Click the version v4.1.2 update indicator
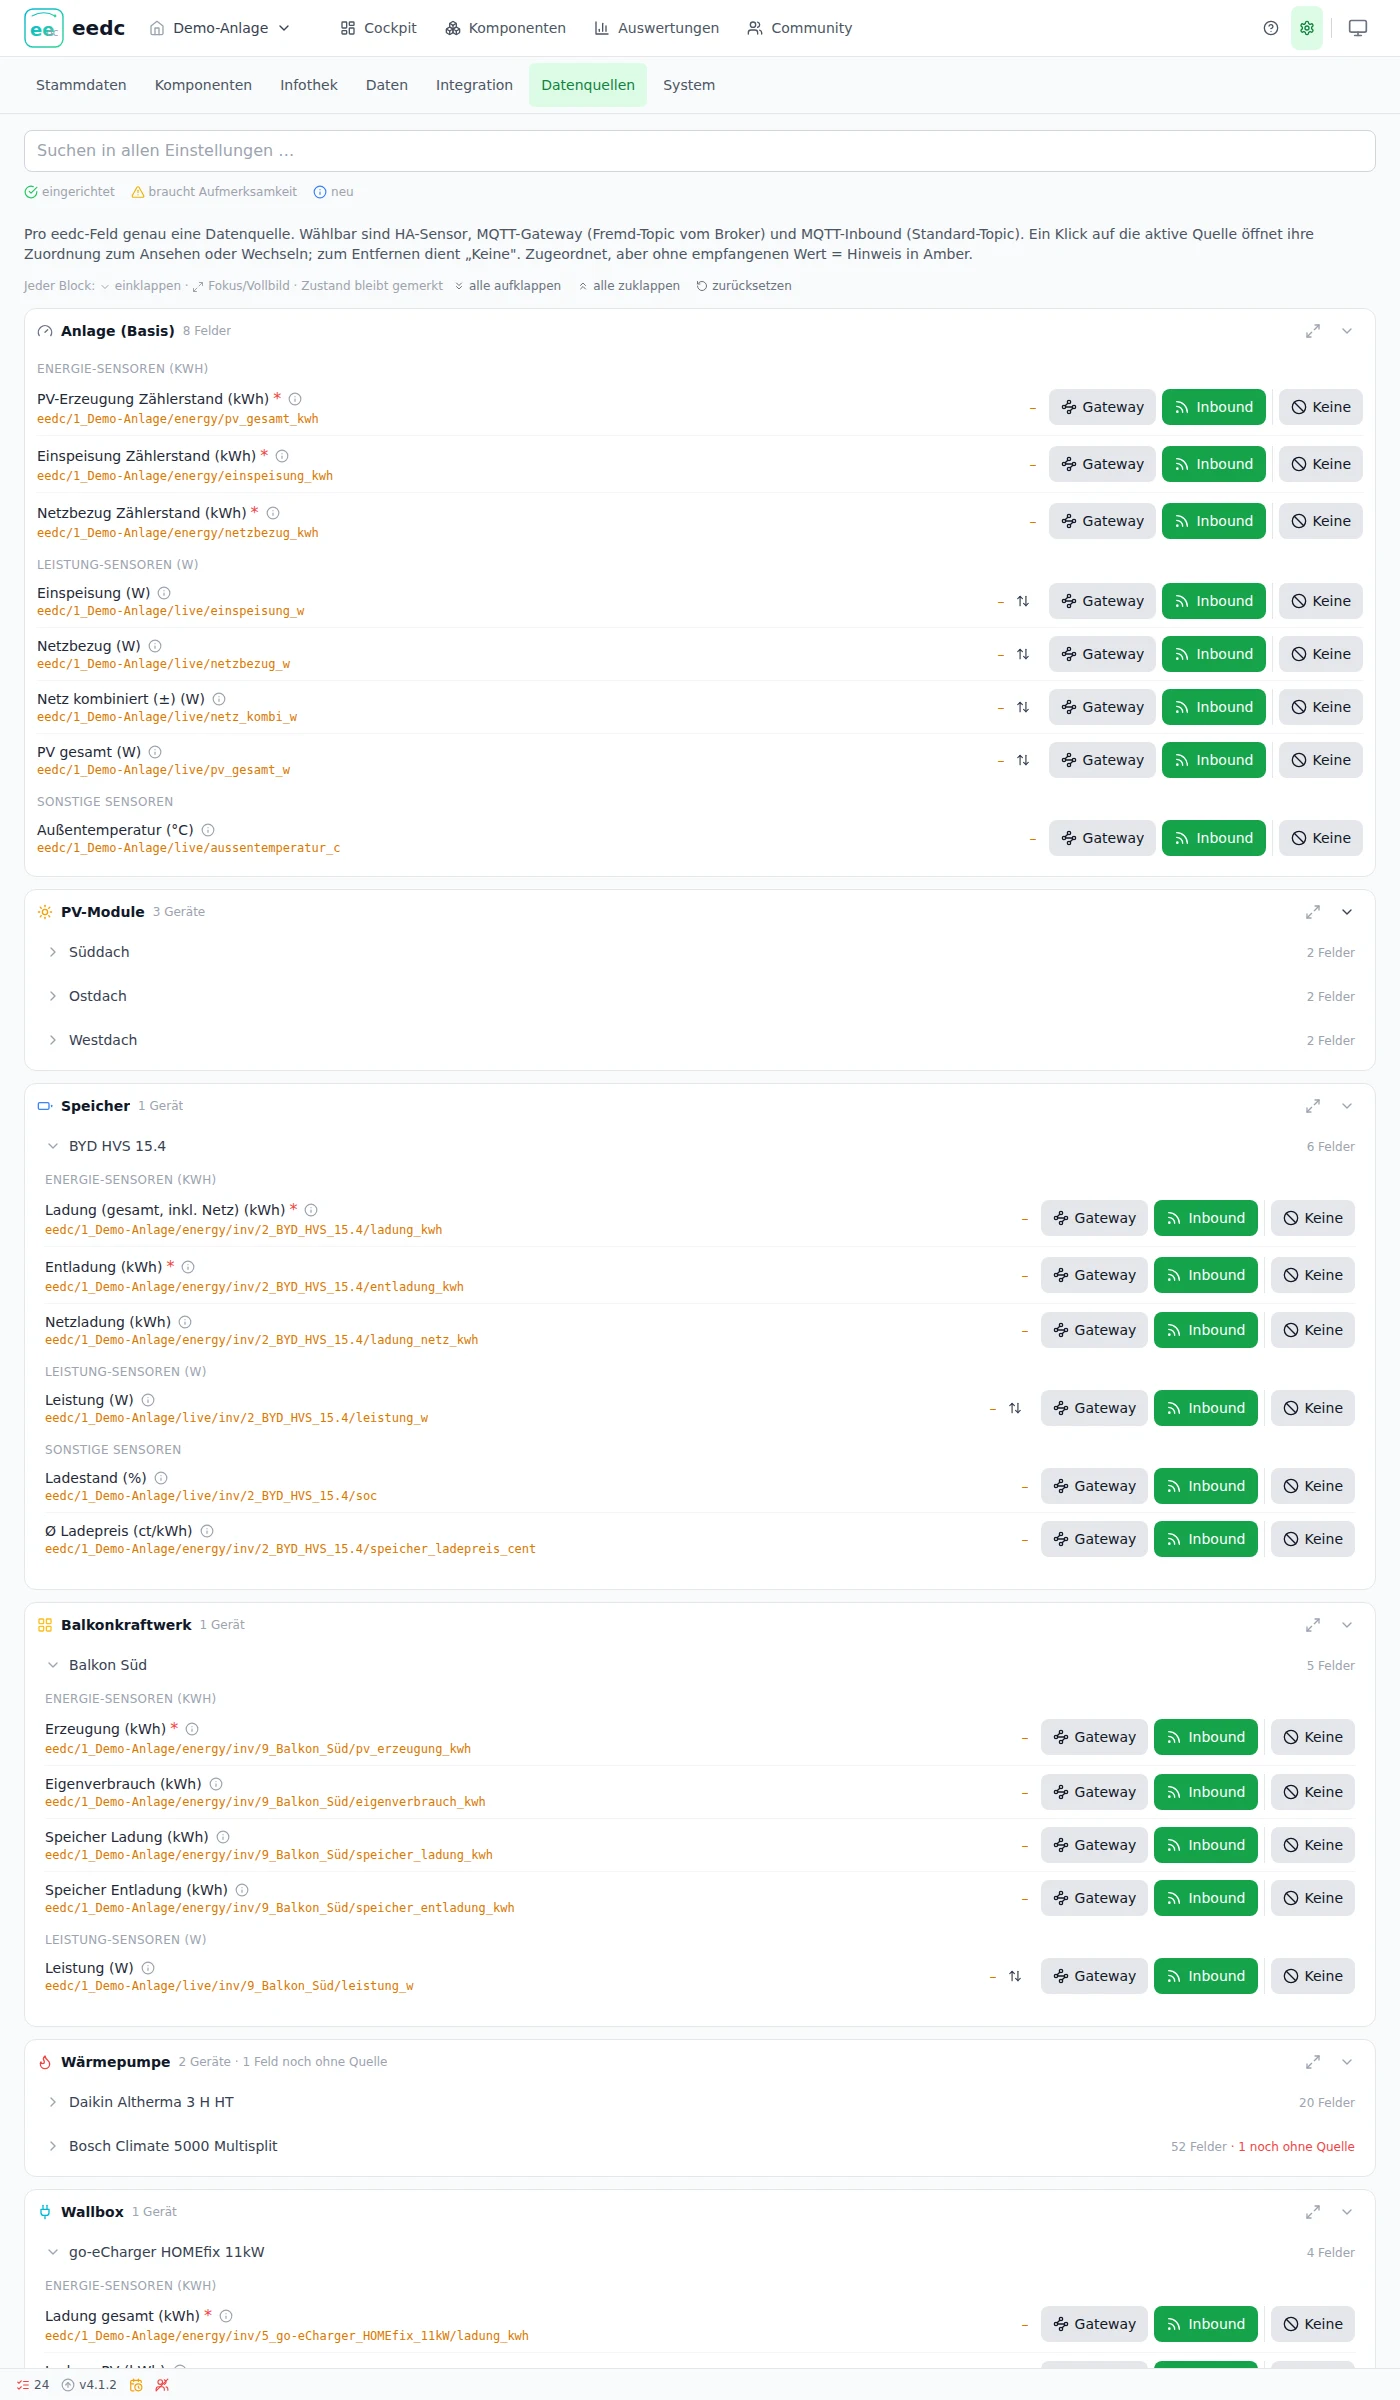This screenshot has width=1400, height=2400. (x=89, y=2385)
